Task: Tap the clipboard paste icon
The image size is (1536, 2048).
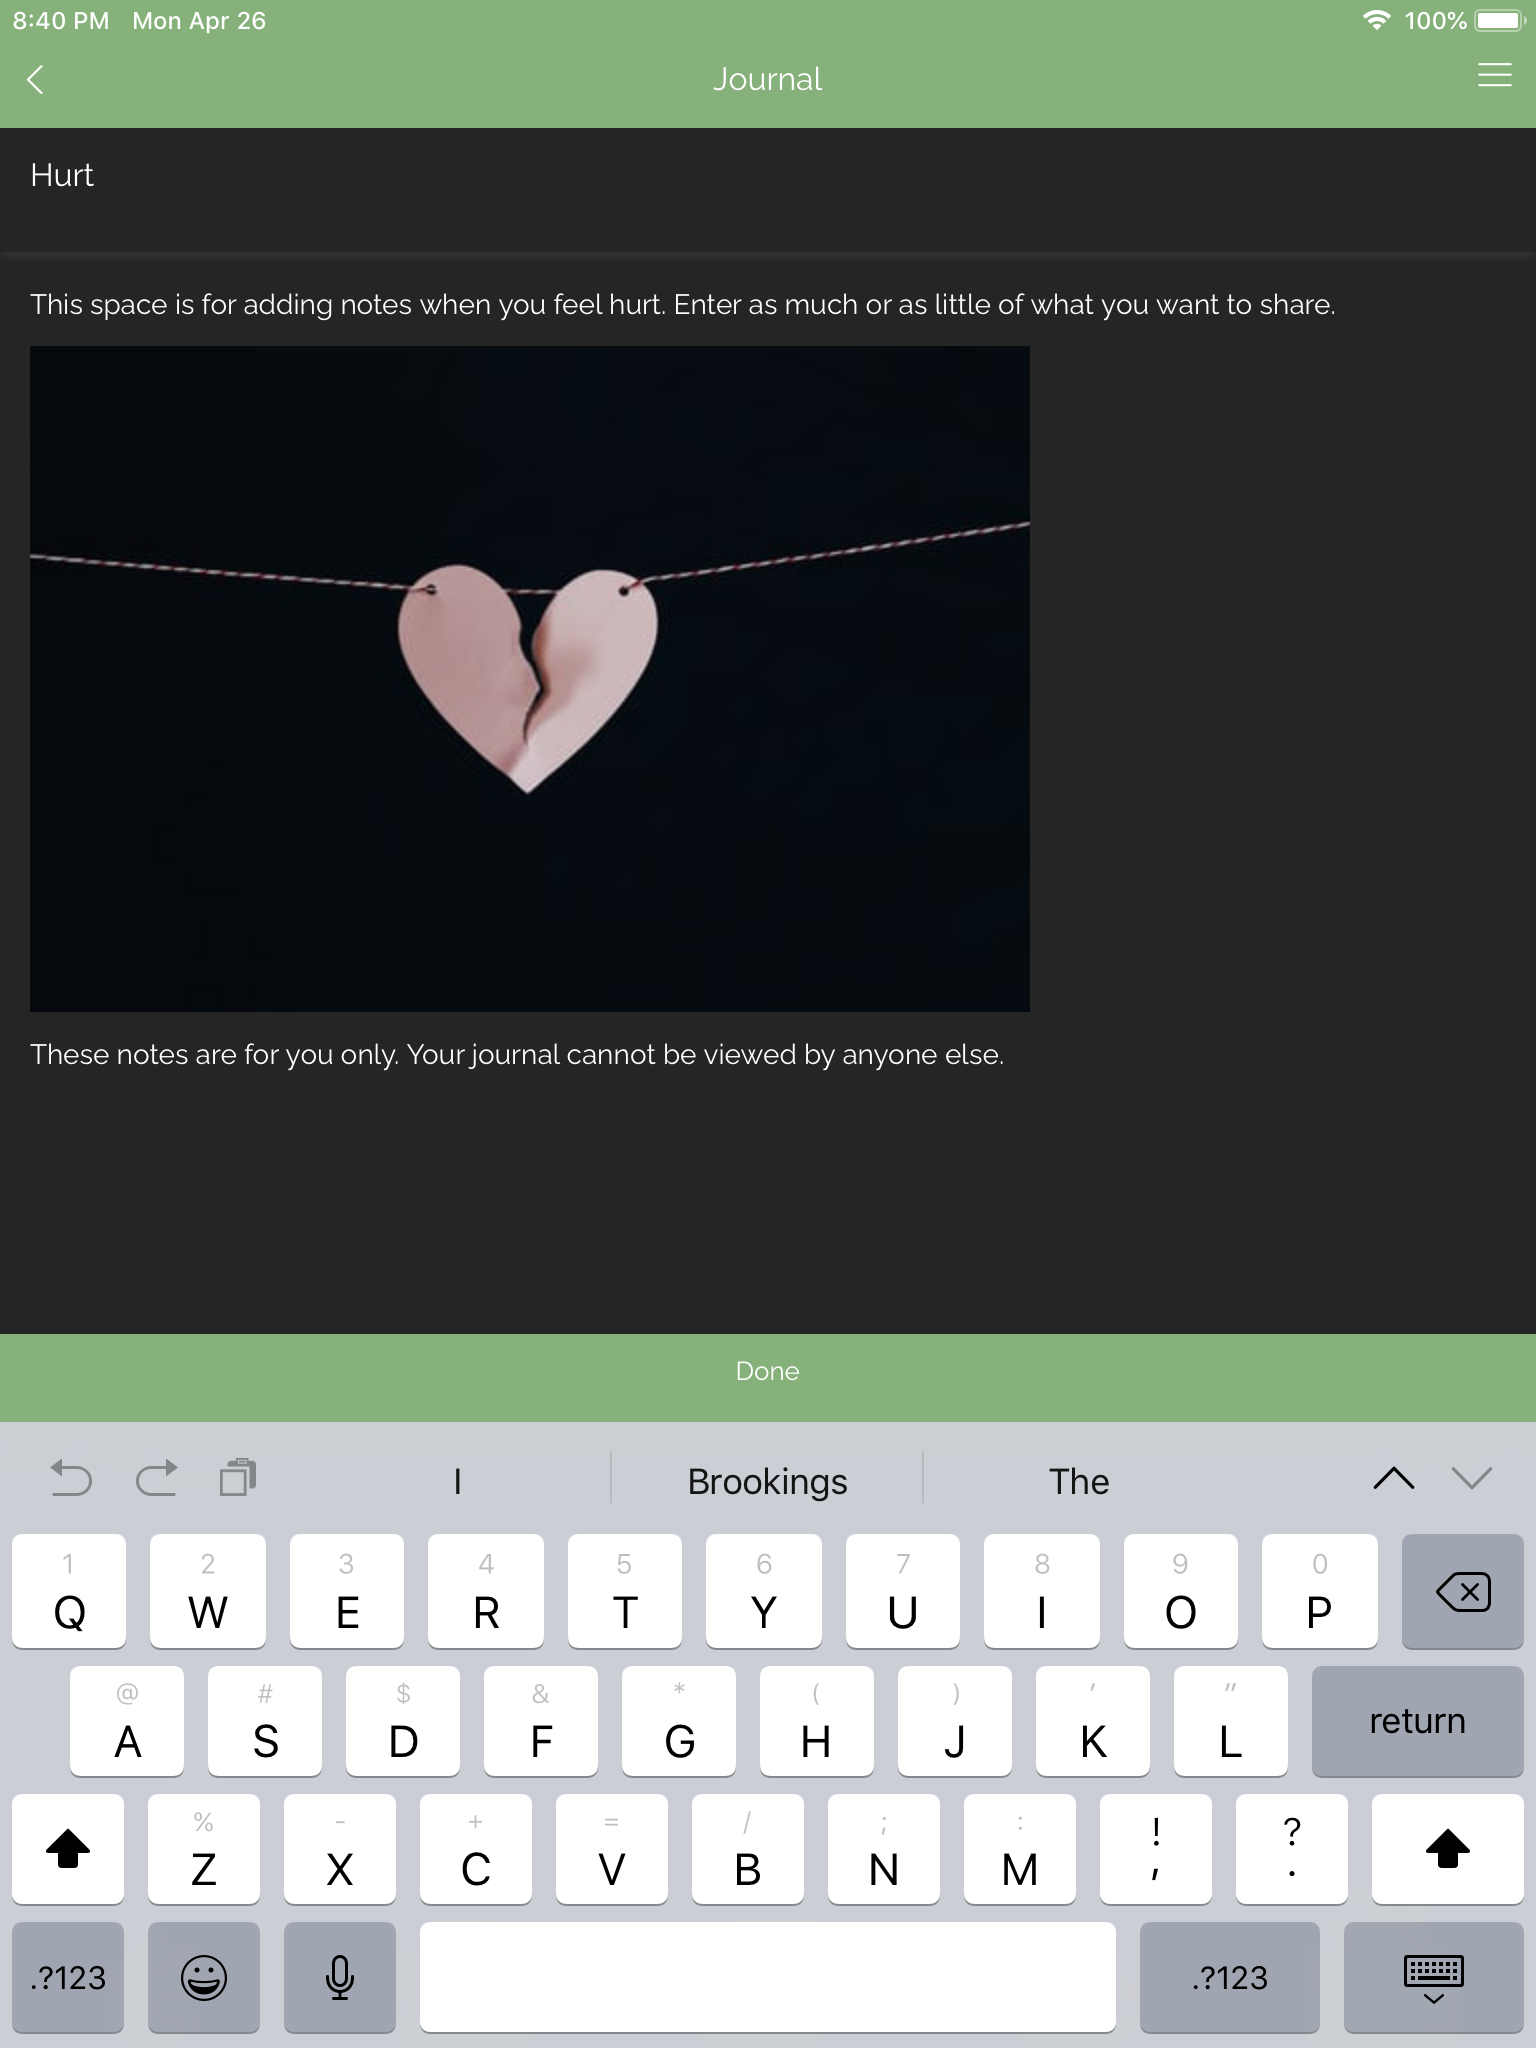Action: 238,1478
